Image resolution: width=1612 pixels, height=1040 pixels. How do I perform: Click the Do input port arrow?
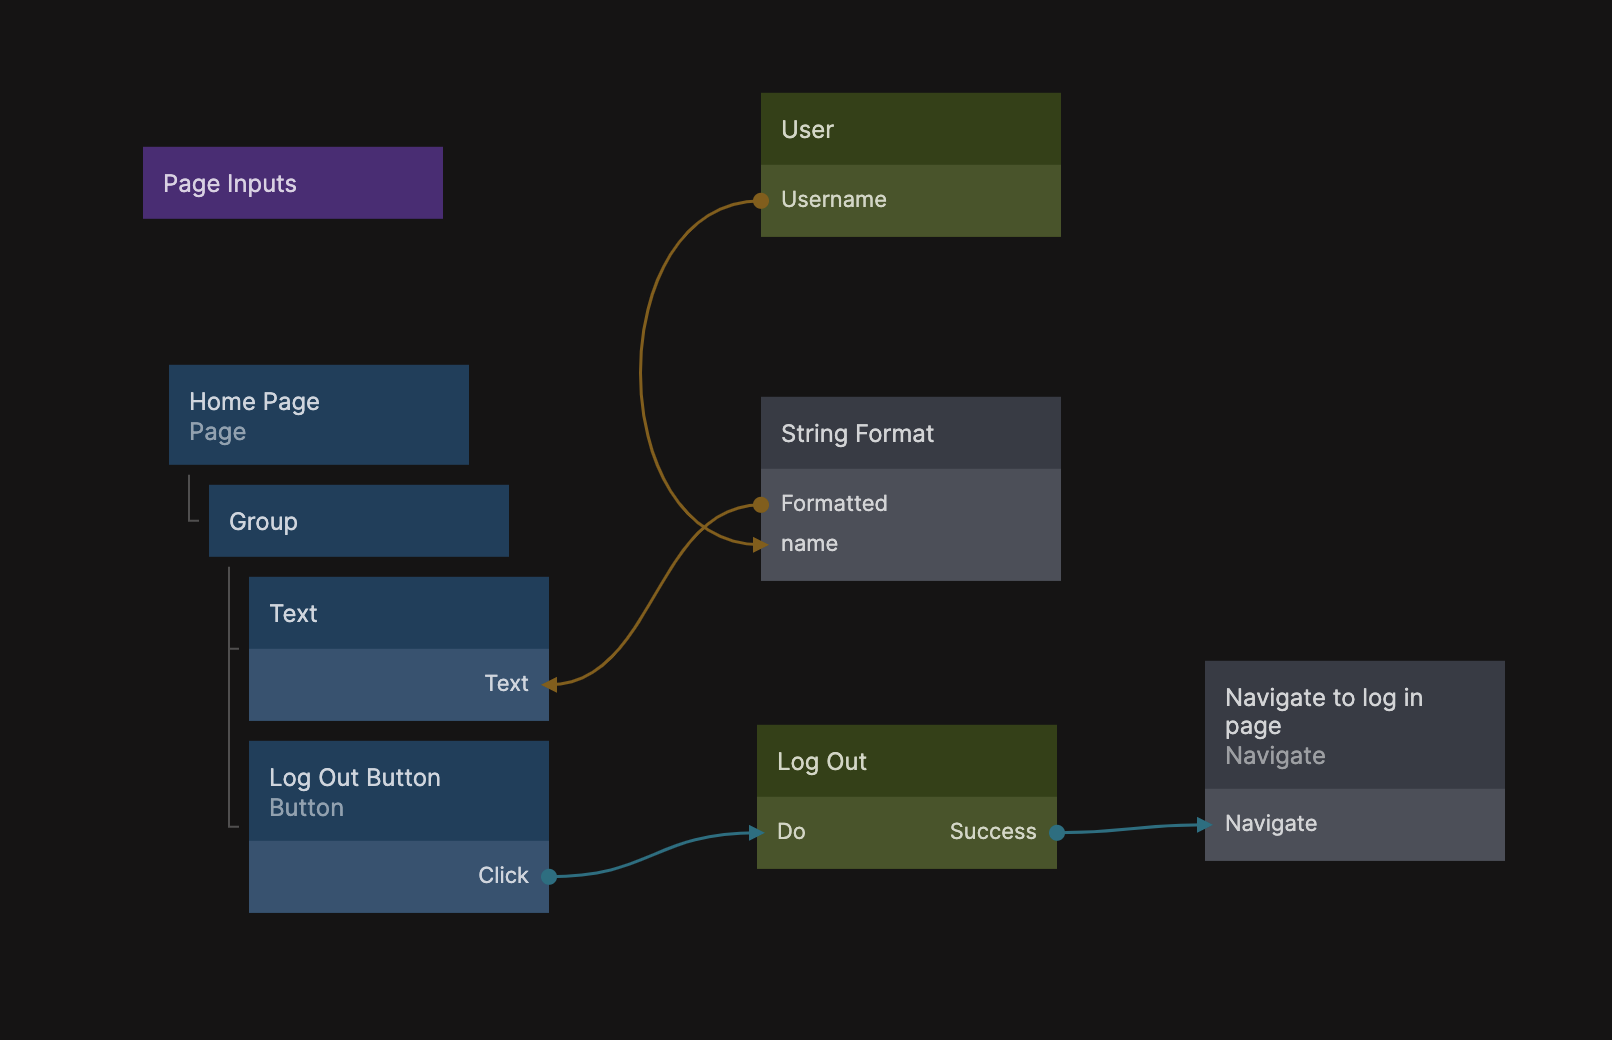pos(757,833)
